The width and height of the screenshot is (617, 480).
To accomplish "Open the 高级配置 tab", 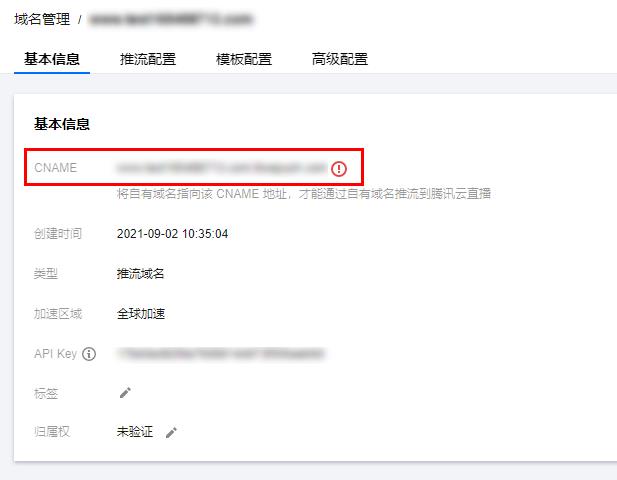I will [x=340, y=59].
